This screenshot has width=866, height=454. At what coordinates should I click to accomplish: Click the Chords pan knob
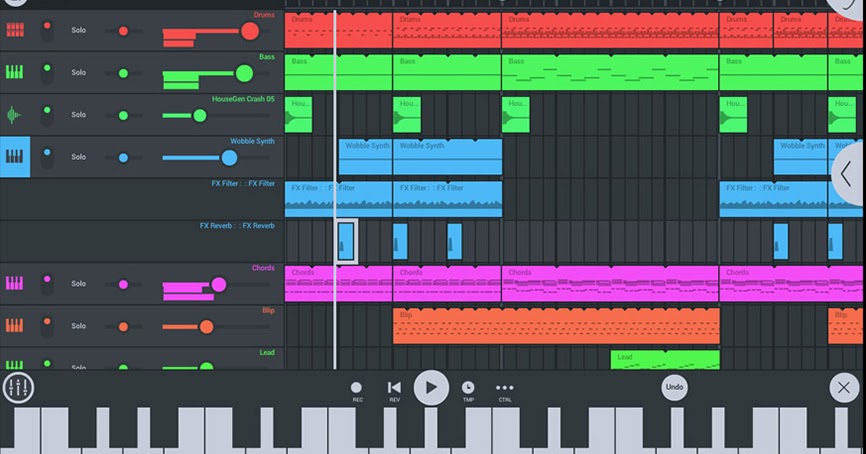pyautogui.click(x=123, y=284)
